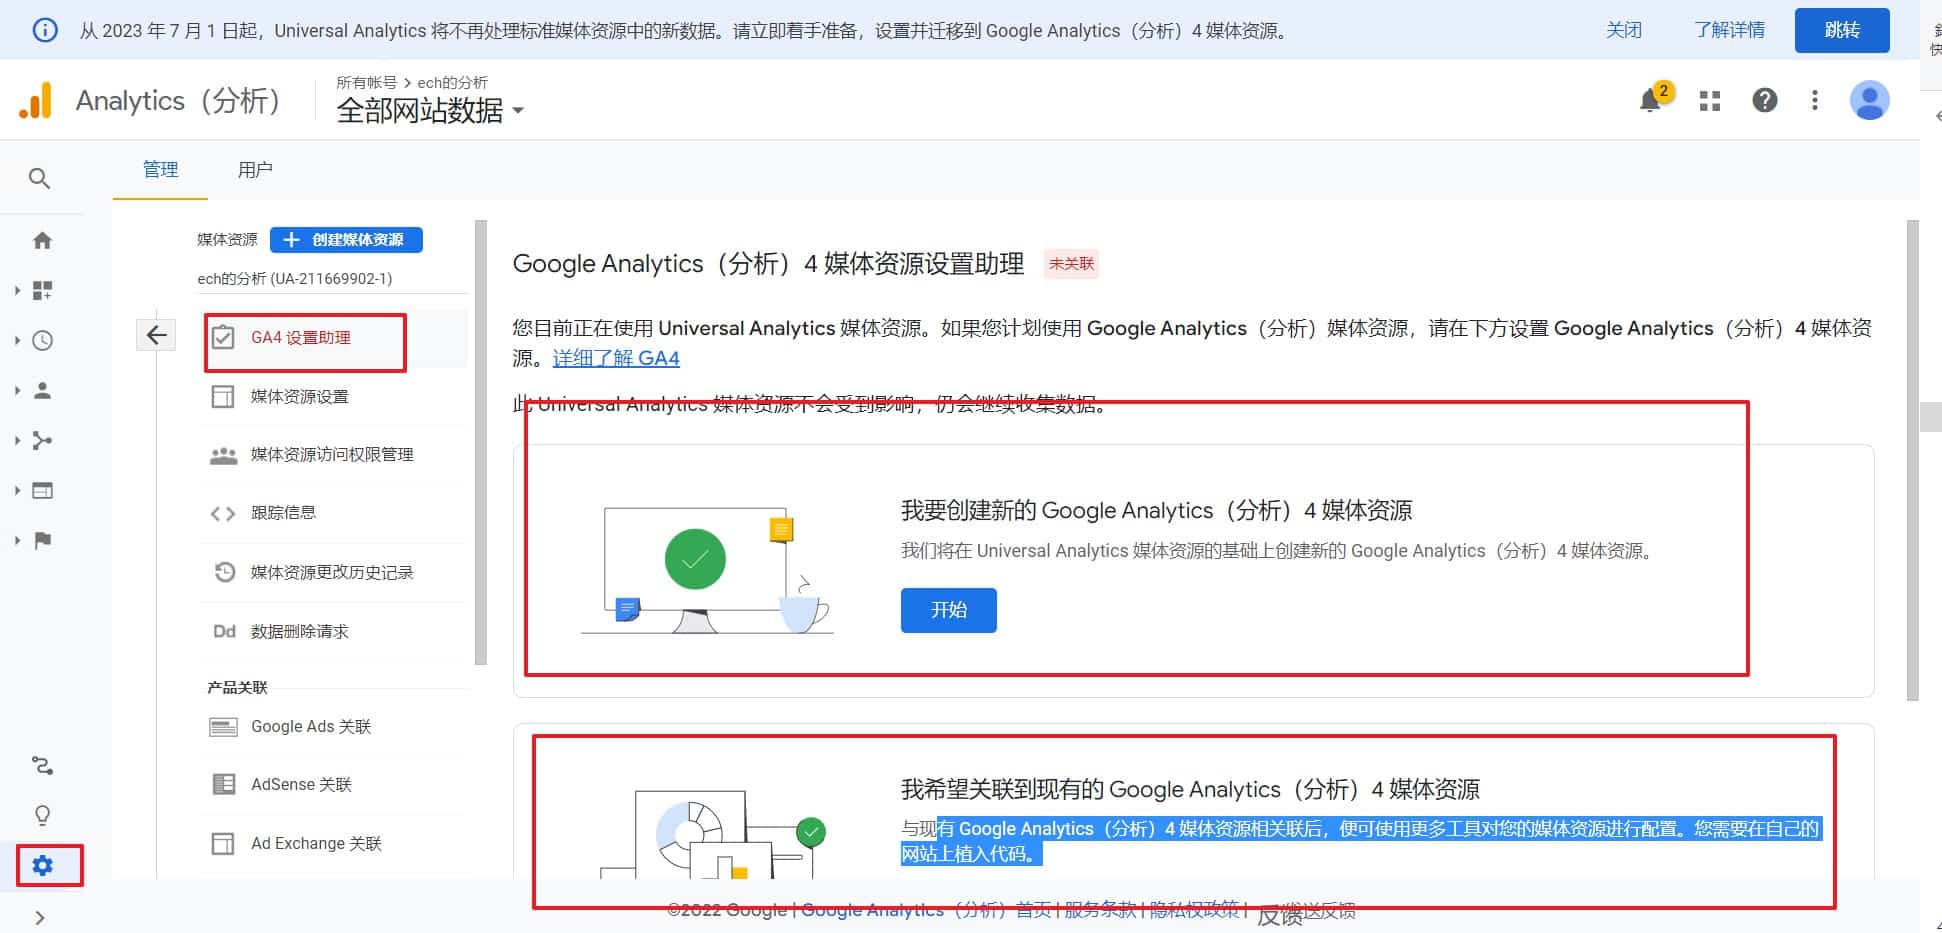This screenshot has height=933, width=1942.
Task: Click the 媒体资源 column label
Action: pyautogui.click(x=227, y=240)
